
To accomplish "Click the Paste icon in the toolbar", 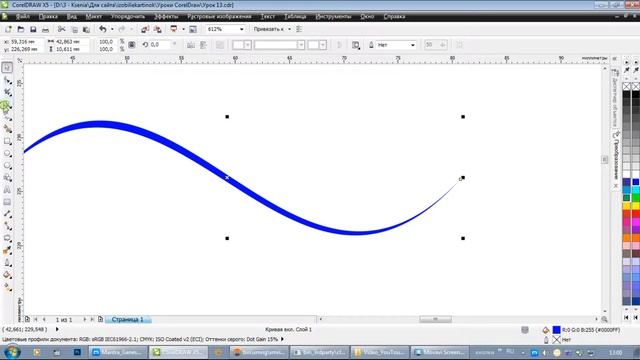I will (x=86, y=29).
